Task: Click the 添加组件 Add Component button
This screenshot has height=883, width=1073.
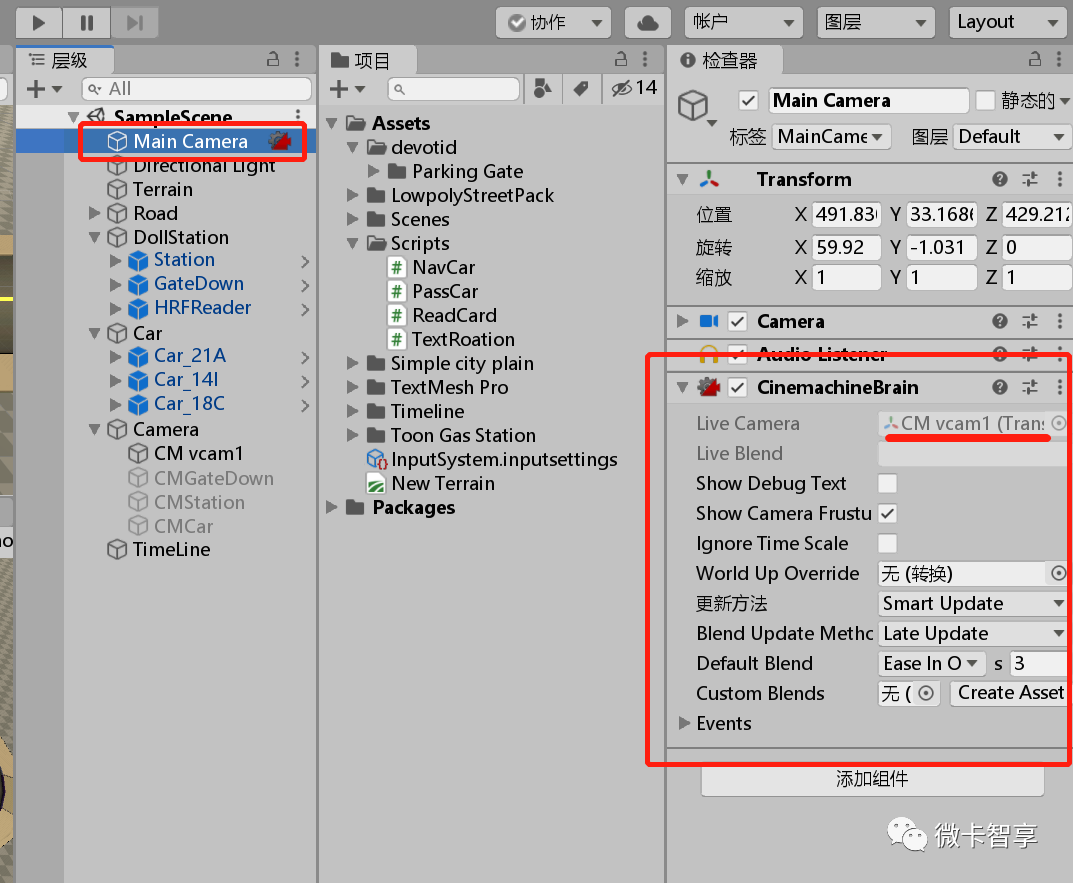Action: point(872,779)
